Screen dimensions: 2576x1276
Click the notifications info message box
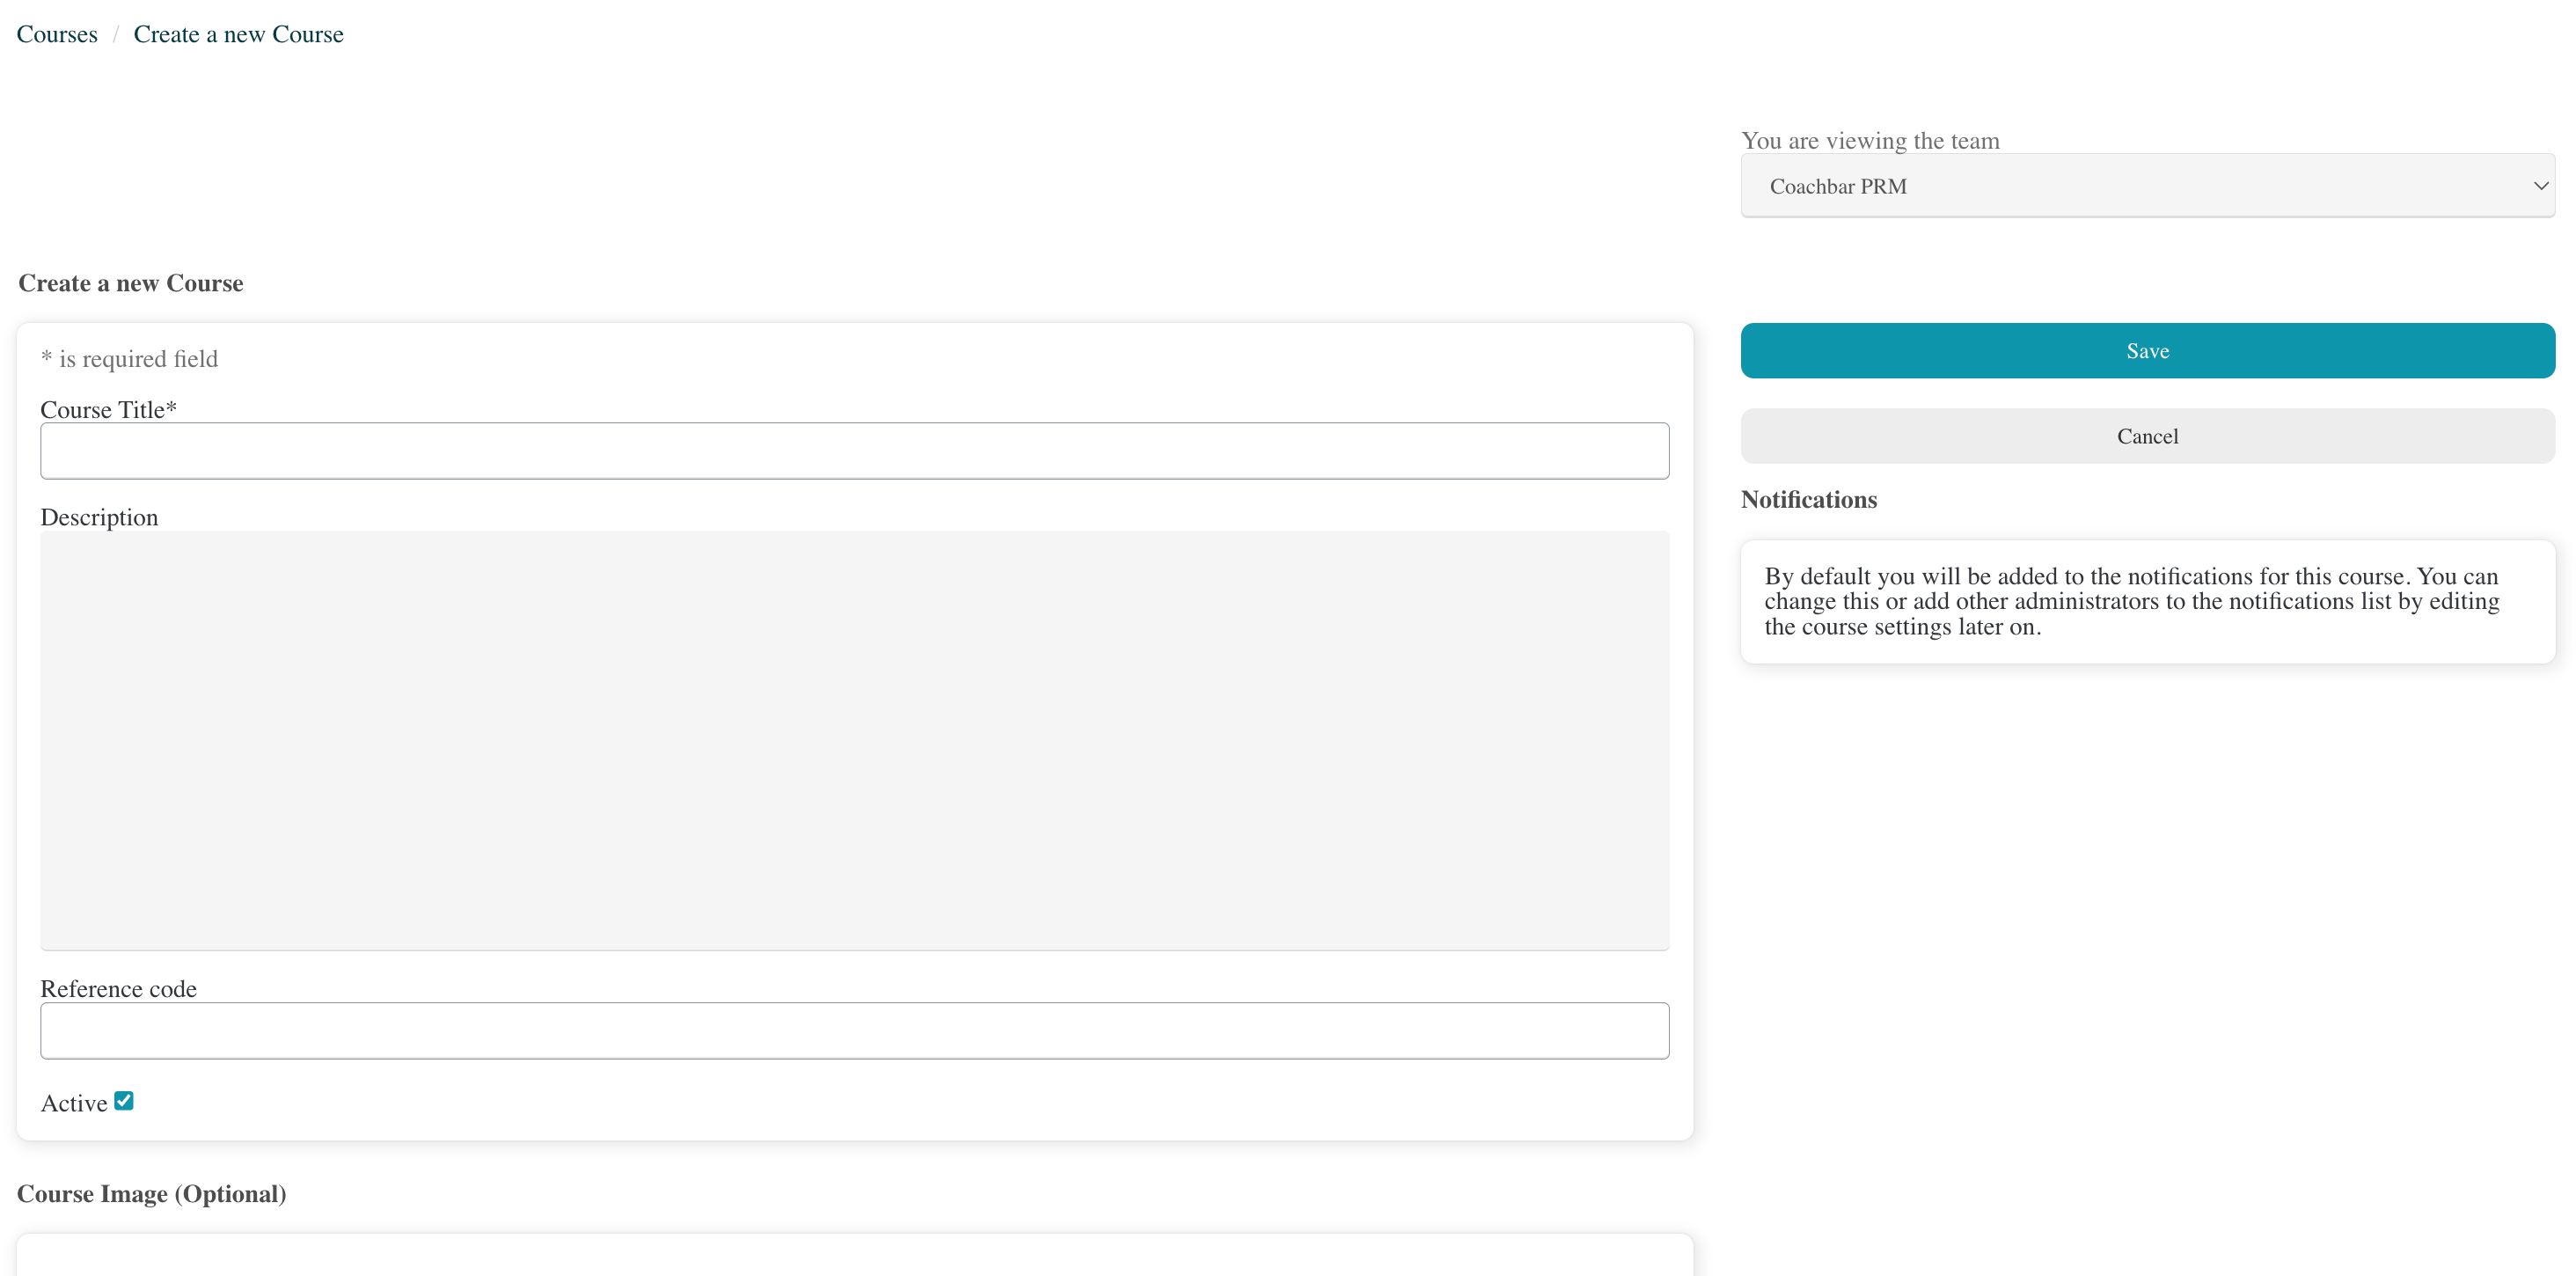click(x=2146, y=602)
